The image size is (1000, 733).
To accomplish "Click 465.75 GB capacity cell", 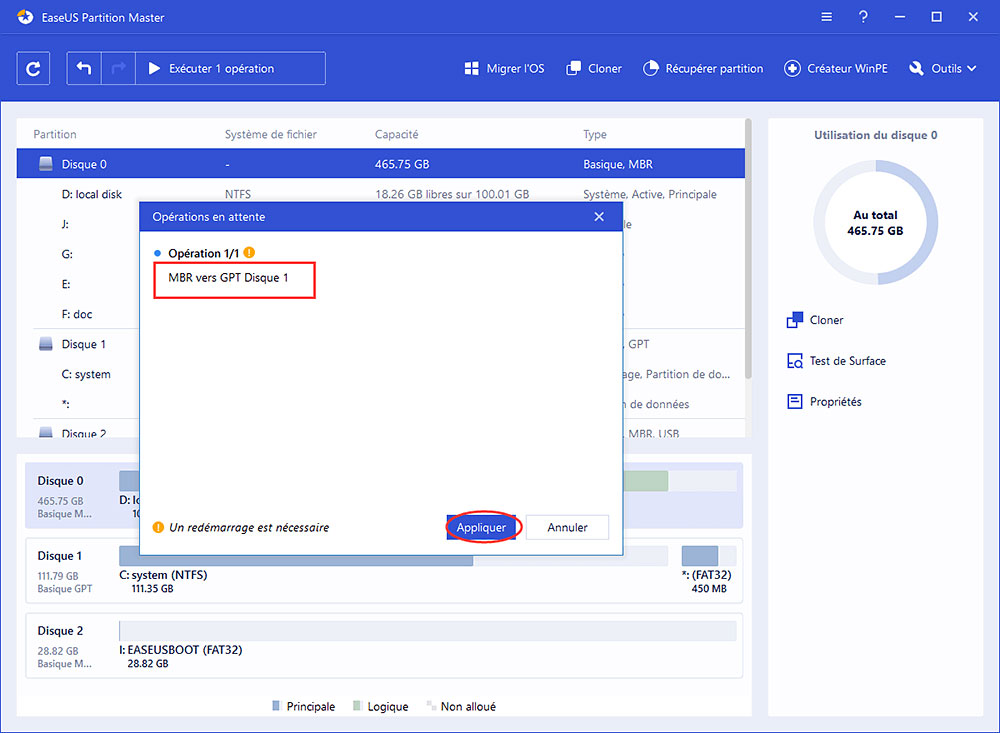I will (x=402, y=164).
